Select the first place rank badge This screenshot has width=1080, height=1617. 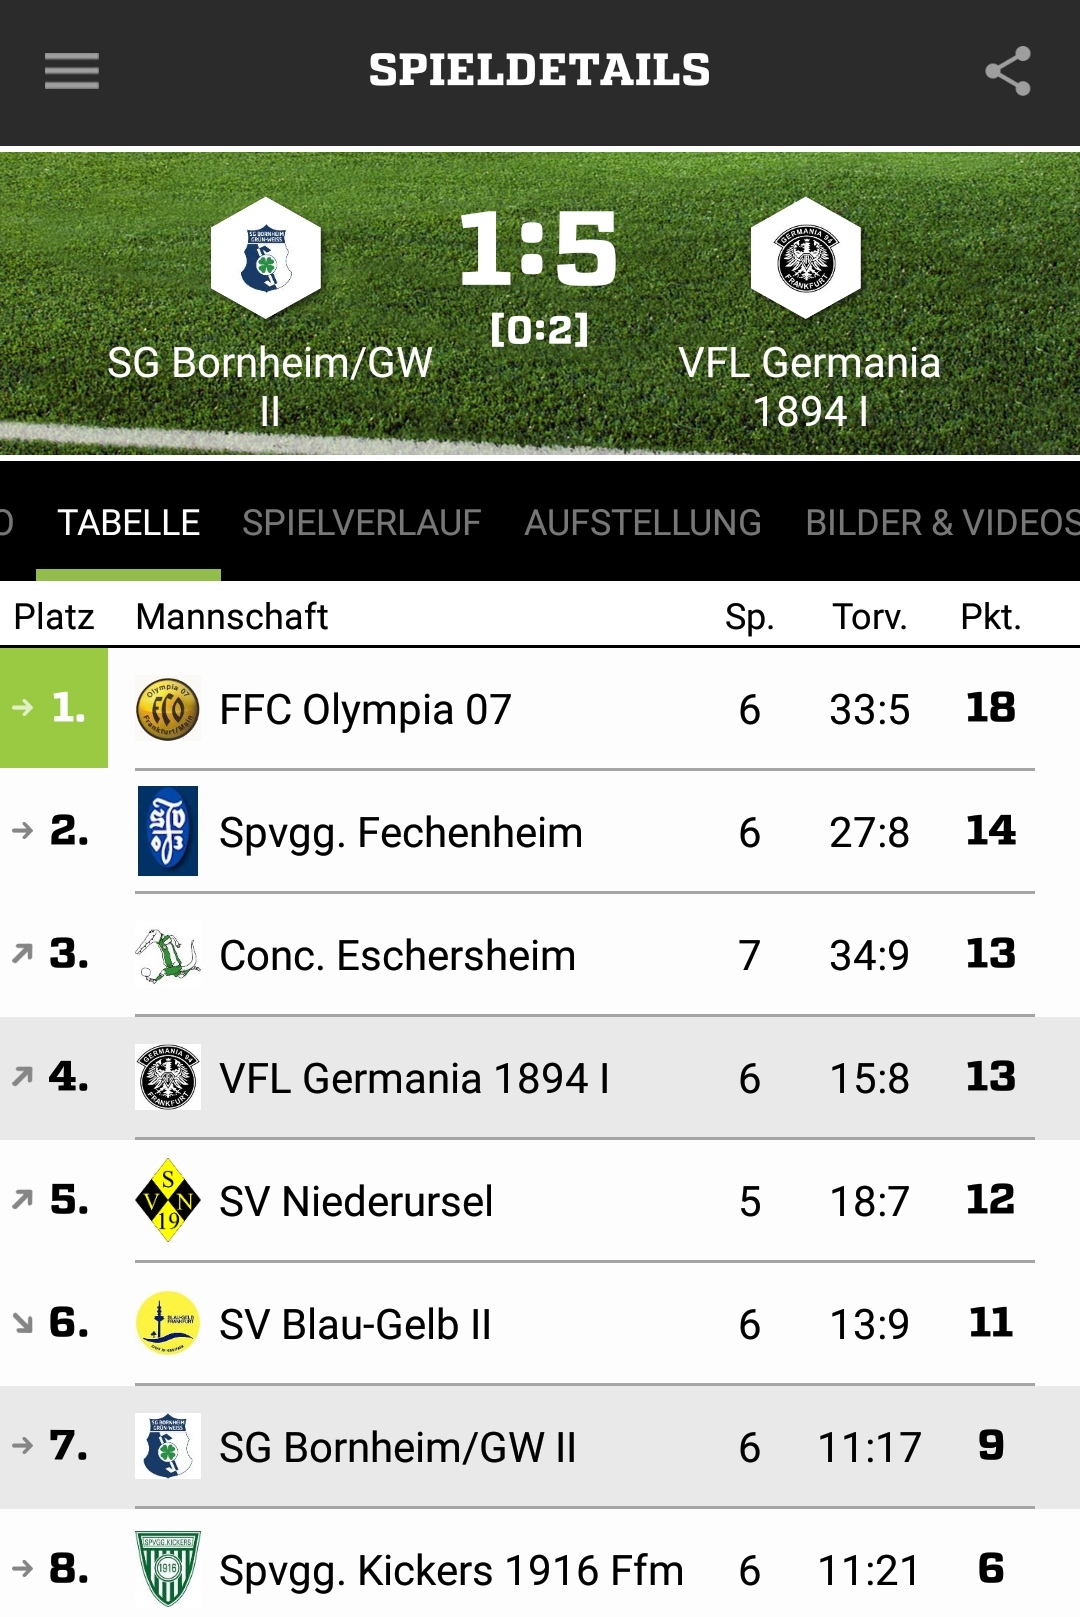[x=54, y=708]
